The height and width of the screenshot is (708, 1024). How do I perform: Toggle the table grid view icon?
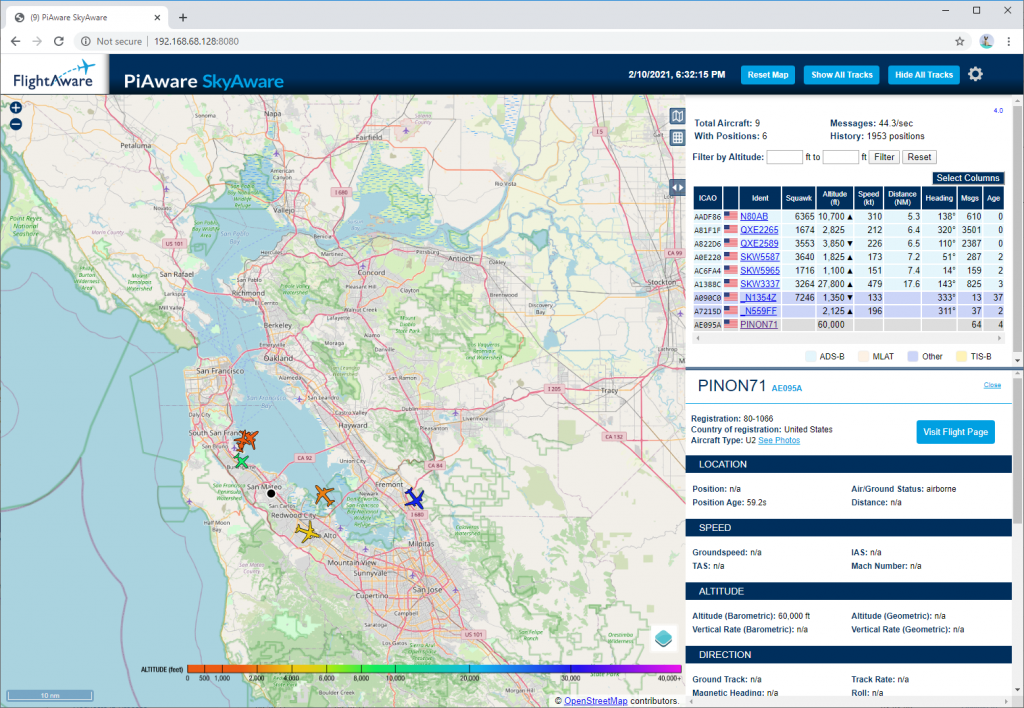point(677,137)
